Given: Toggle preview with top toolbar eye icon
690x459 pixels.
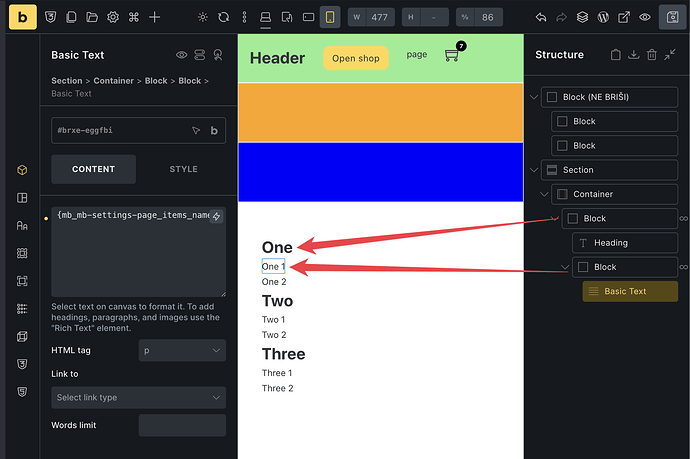Looking at the screenshot, I should (x=645, y=17).
